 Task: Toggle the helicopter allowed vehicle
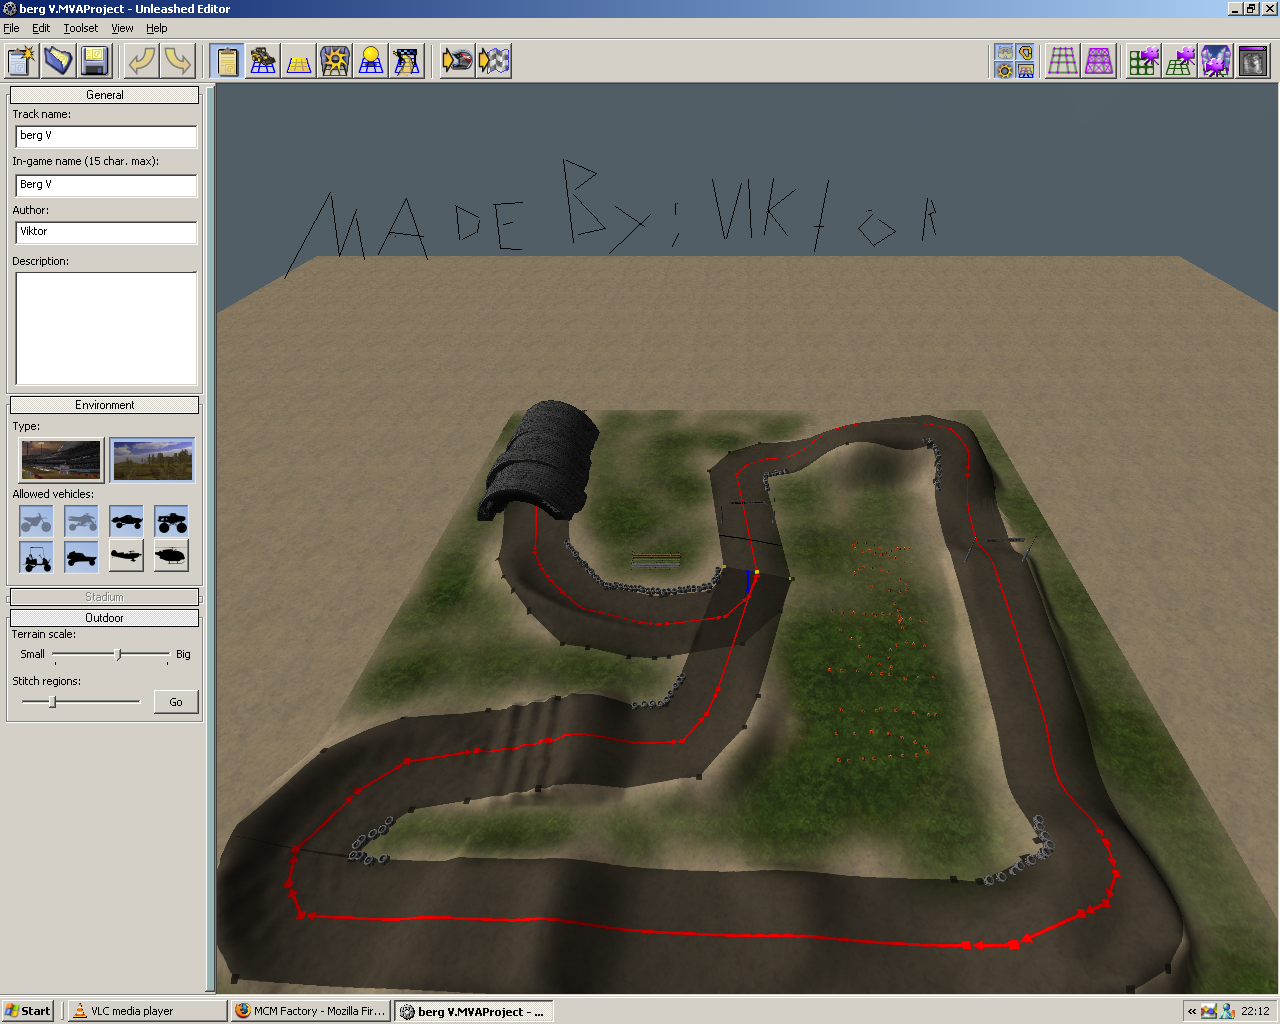coord(171,556)
